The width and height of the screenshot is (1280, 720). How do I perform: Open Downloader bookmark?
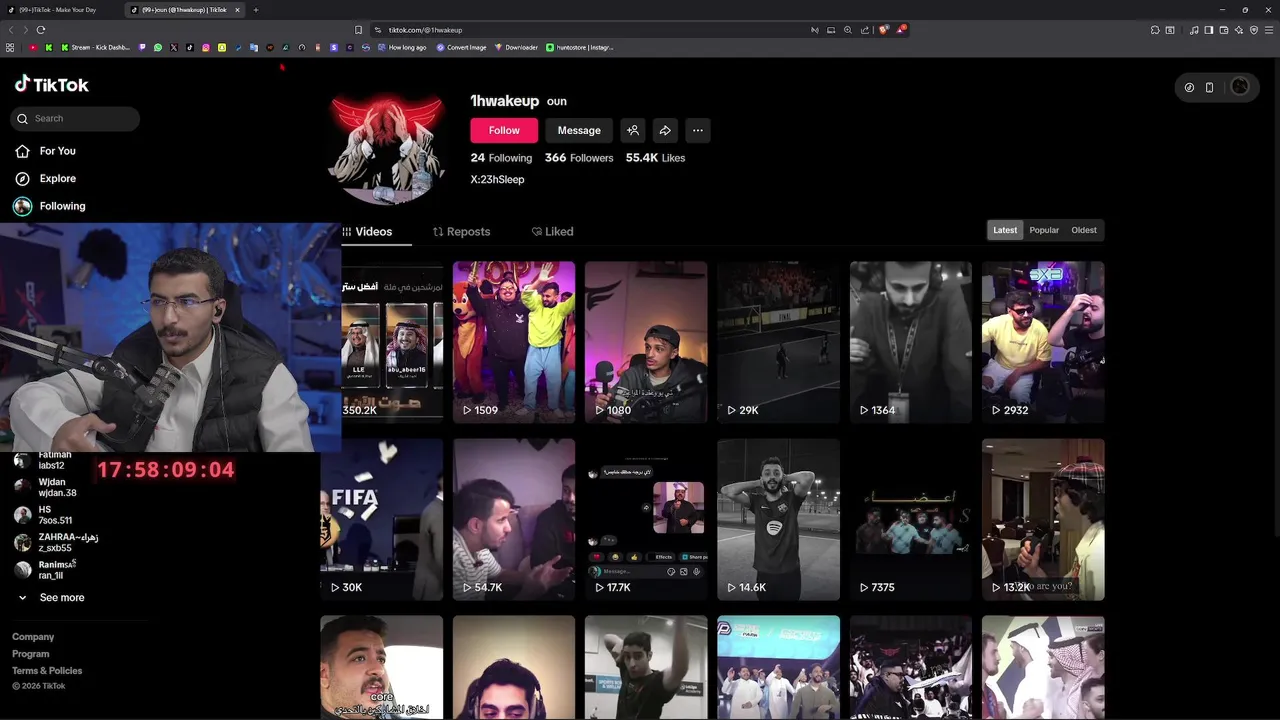(x=516, y=47)
